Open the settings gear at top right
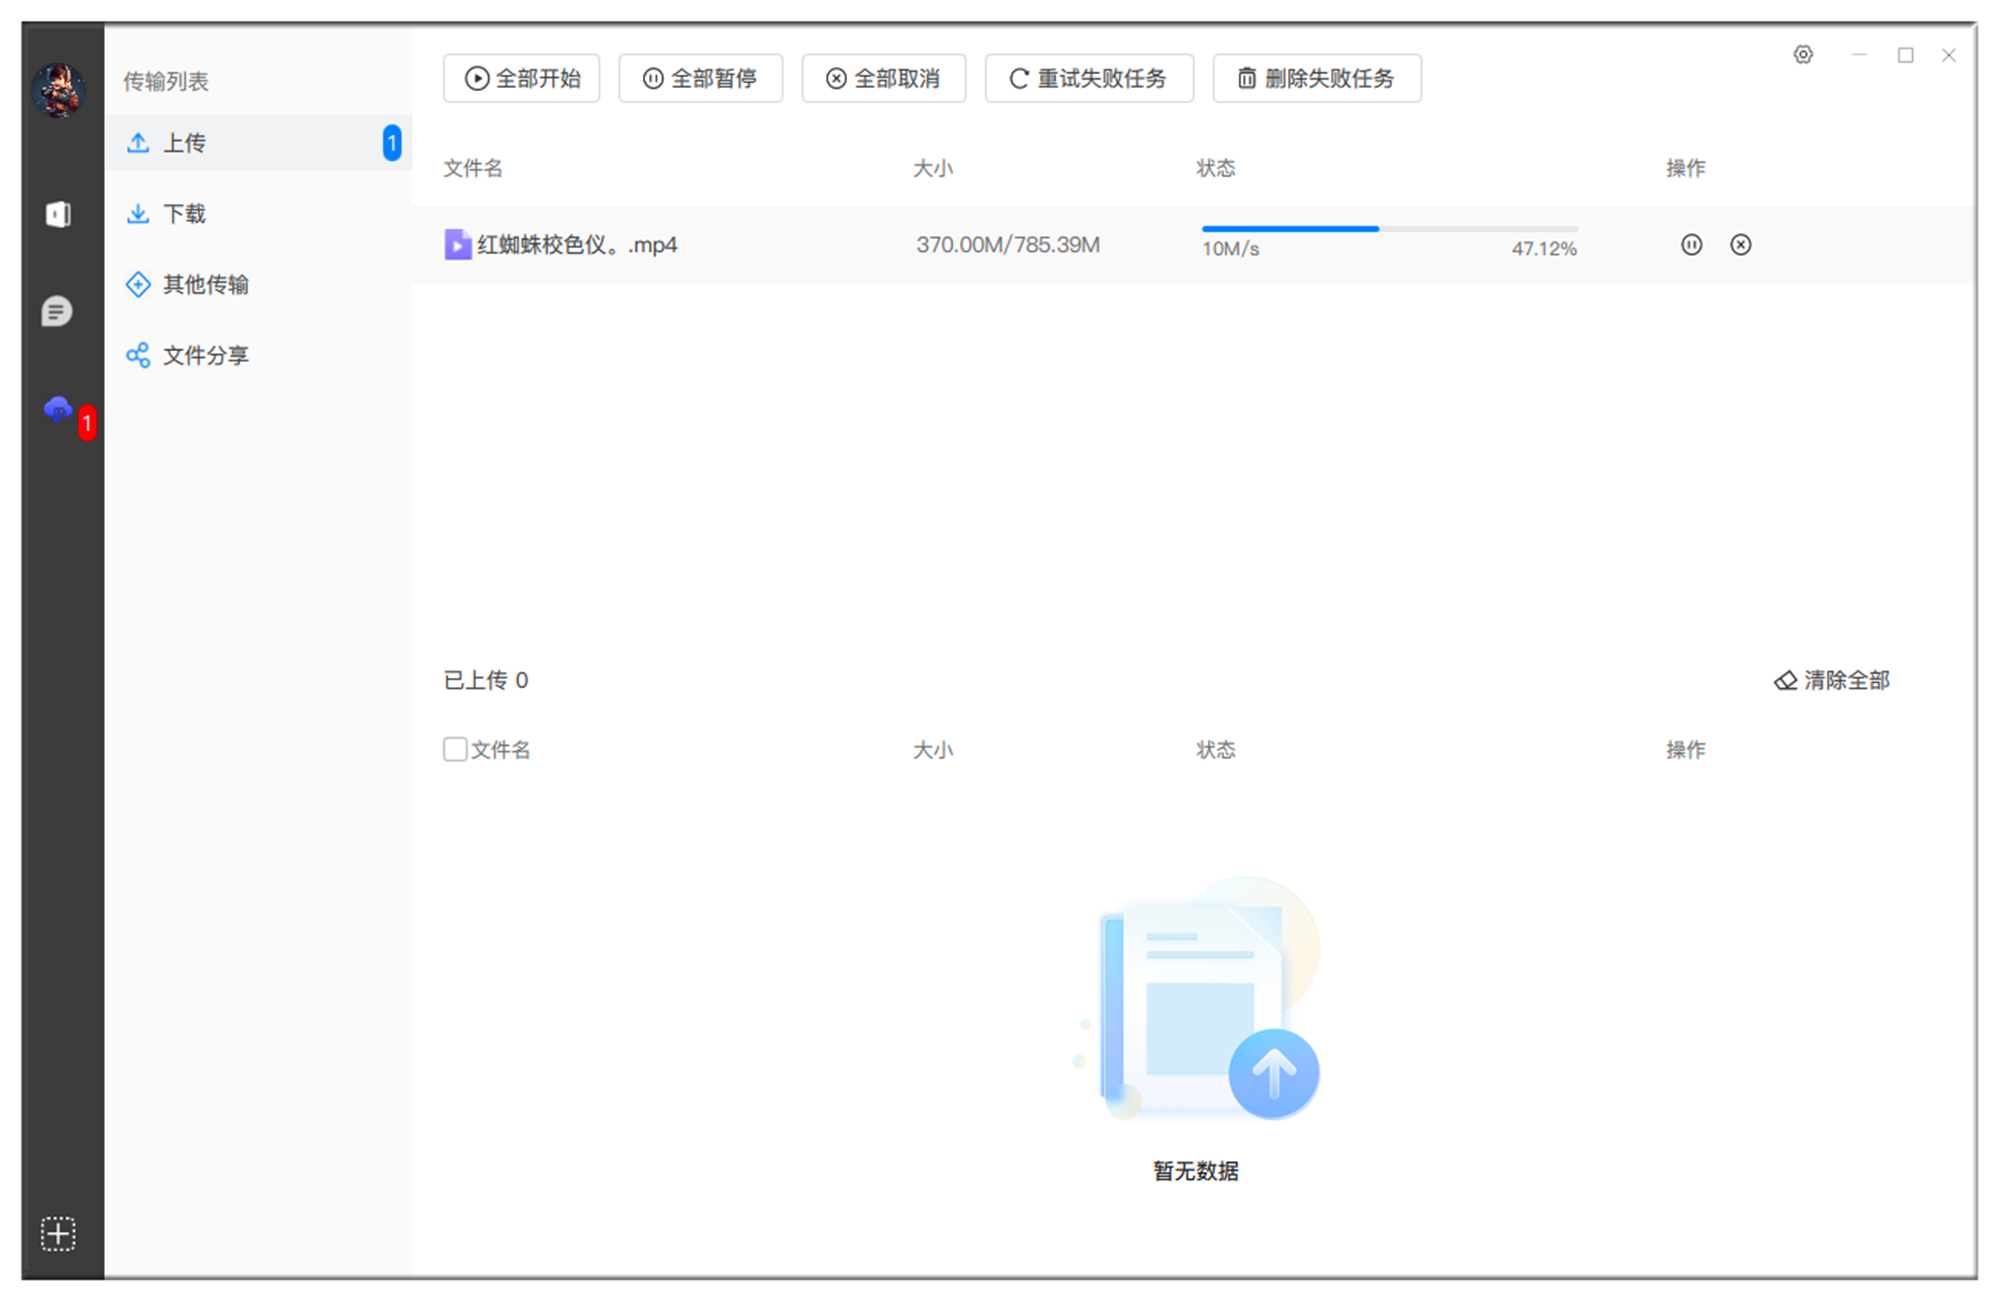The image size is (2000, 1302). [1803, 55]
